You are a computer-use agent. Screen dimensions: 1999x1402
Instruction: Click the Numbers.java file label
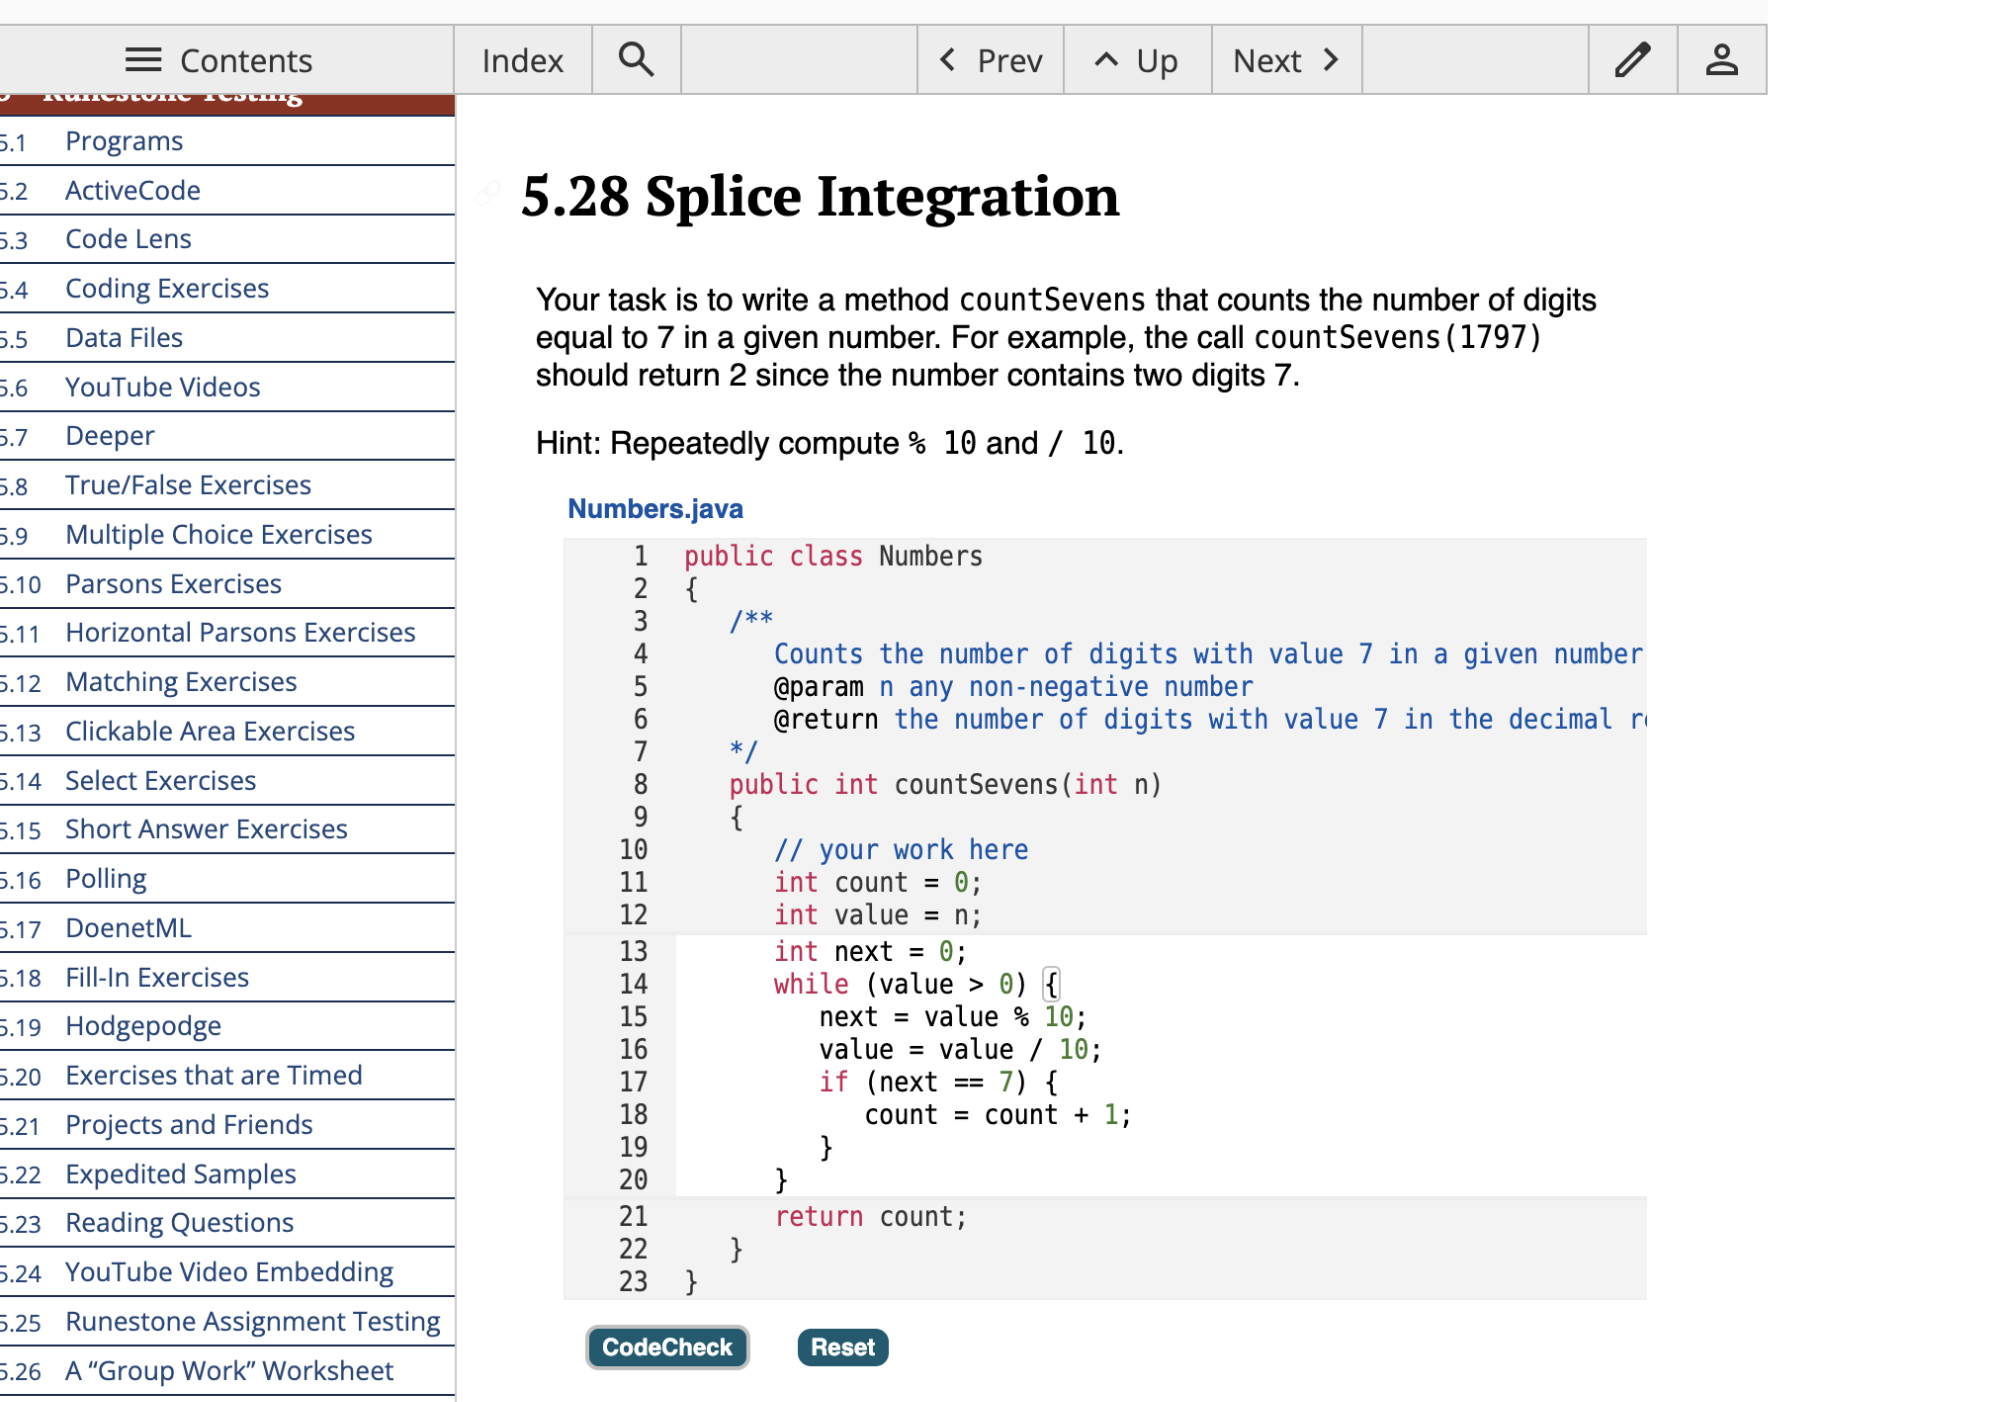[x=655, y=509]
